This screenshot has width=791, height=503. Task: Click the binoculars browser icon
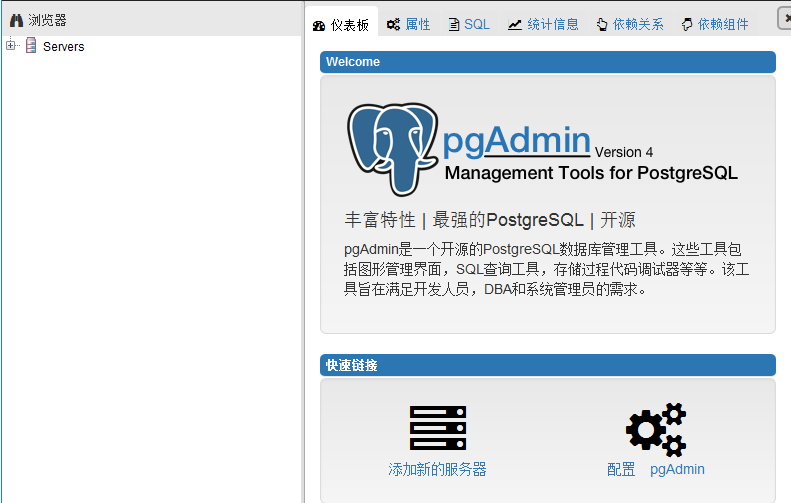tap(16, 20)
